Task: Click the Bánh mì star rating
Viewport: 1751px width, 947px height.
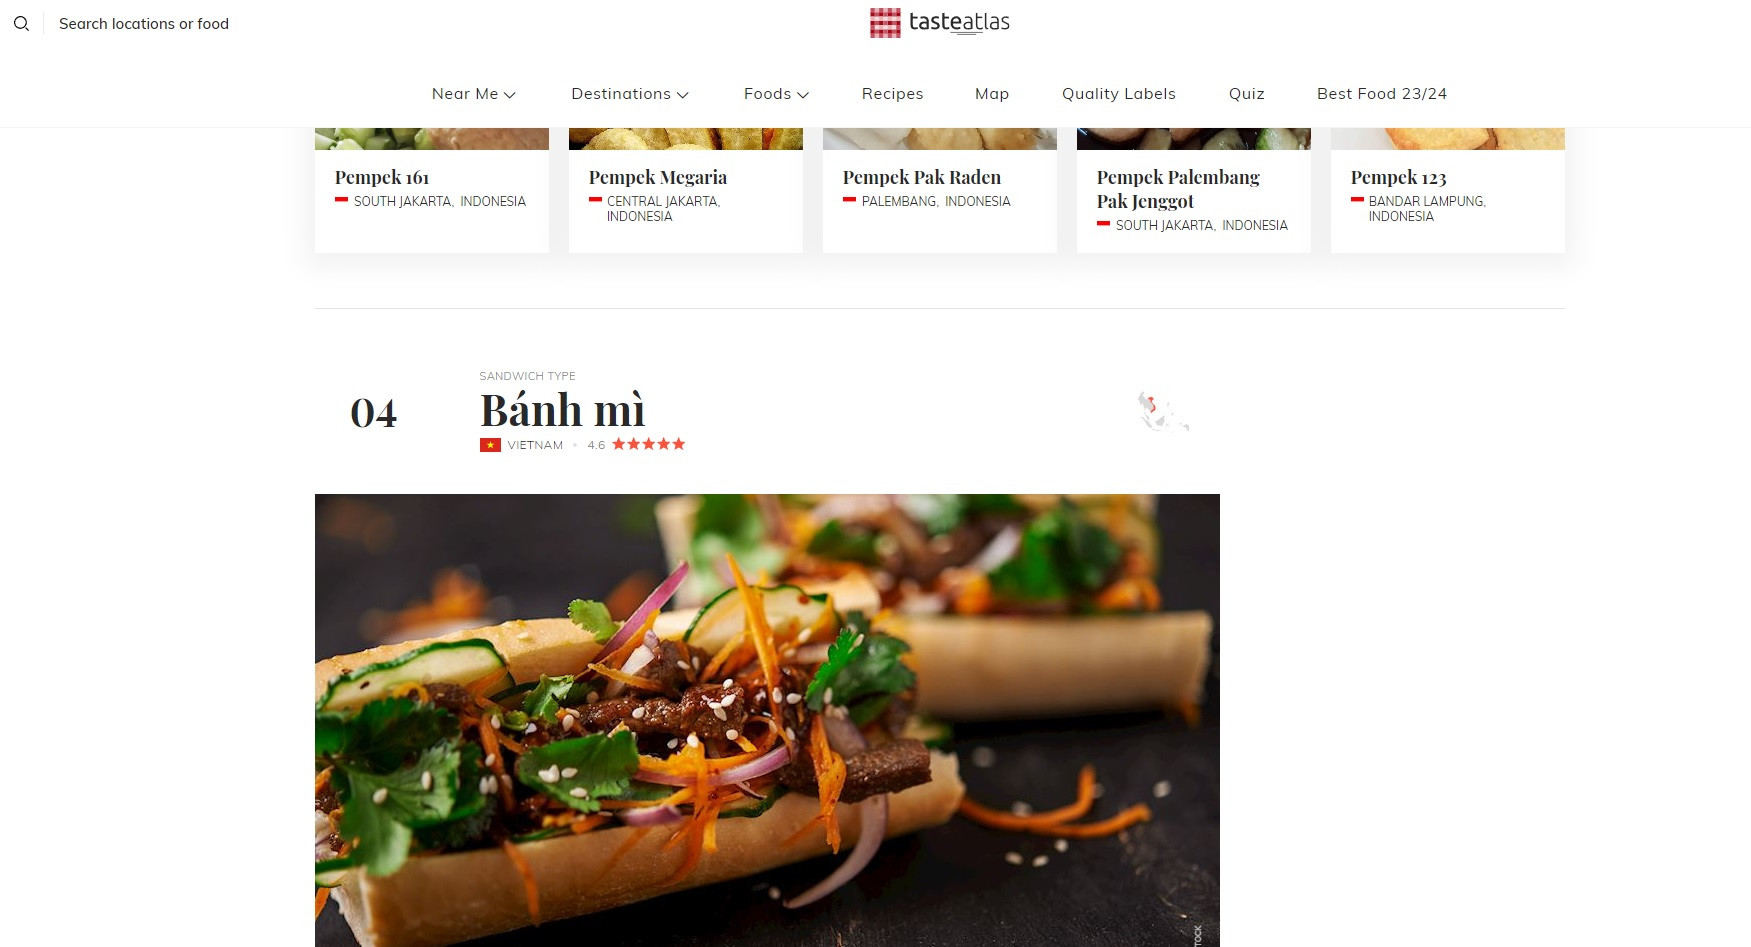Action: coord(648,444)
